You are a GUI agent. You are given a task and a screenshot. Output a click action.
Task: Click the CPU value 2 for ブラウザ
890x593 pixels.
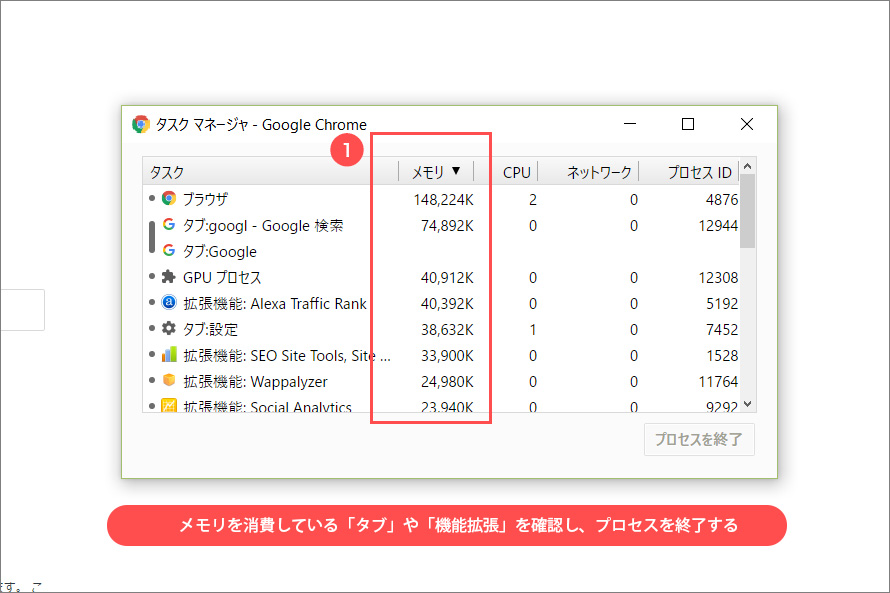tap(532, 200)
